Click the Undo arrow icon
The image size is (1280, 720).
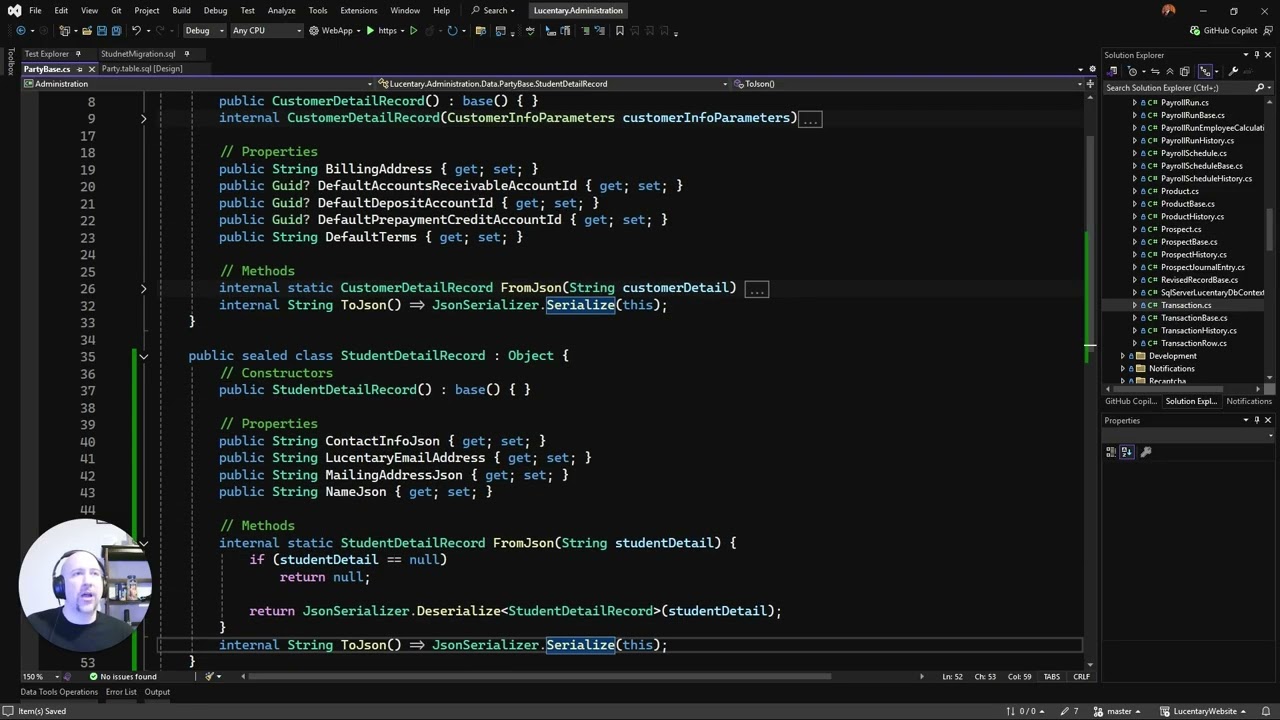[136, 31]
